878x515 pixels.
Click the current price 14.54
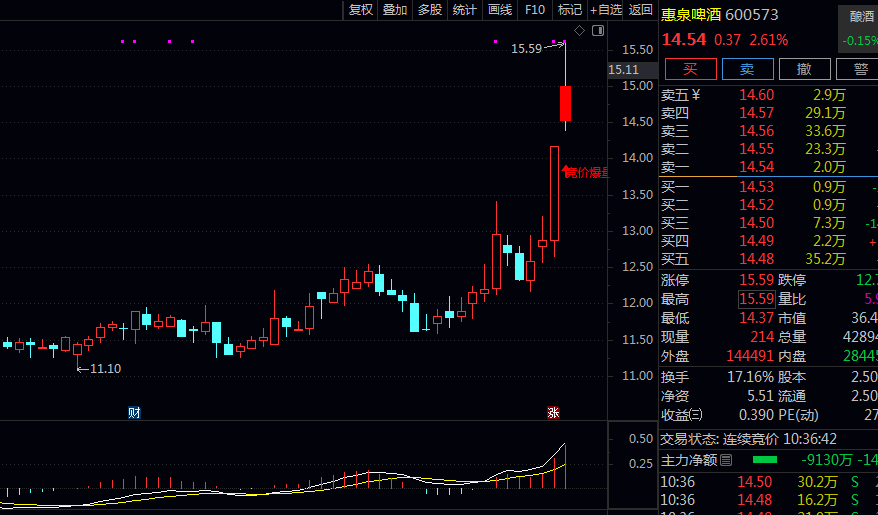684,40
